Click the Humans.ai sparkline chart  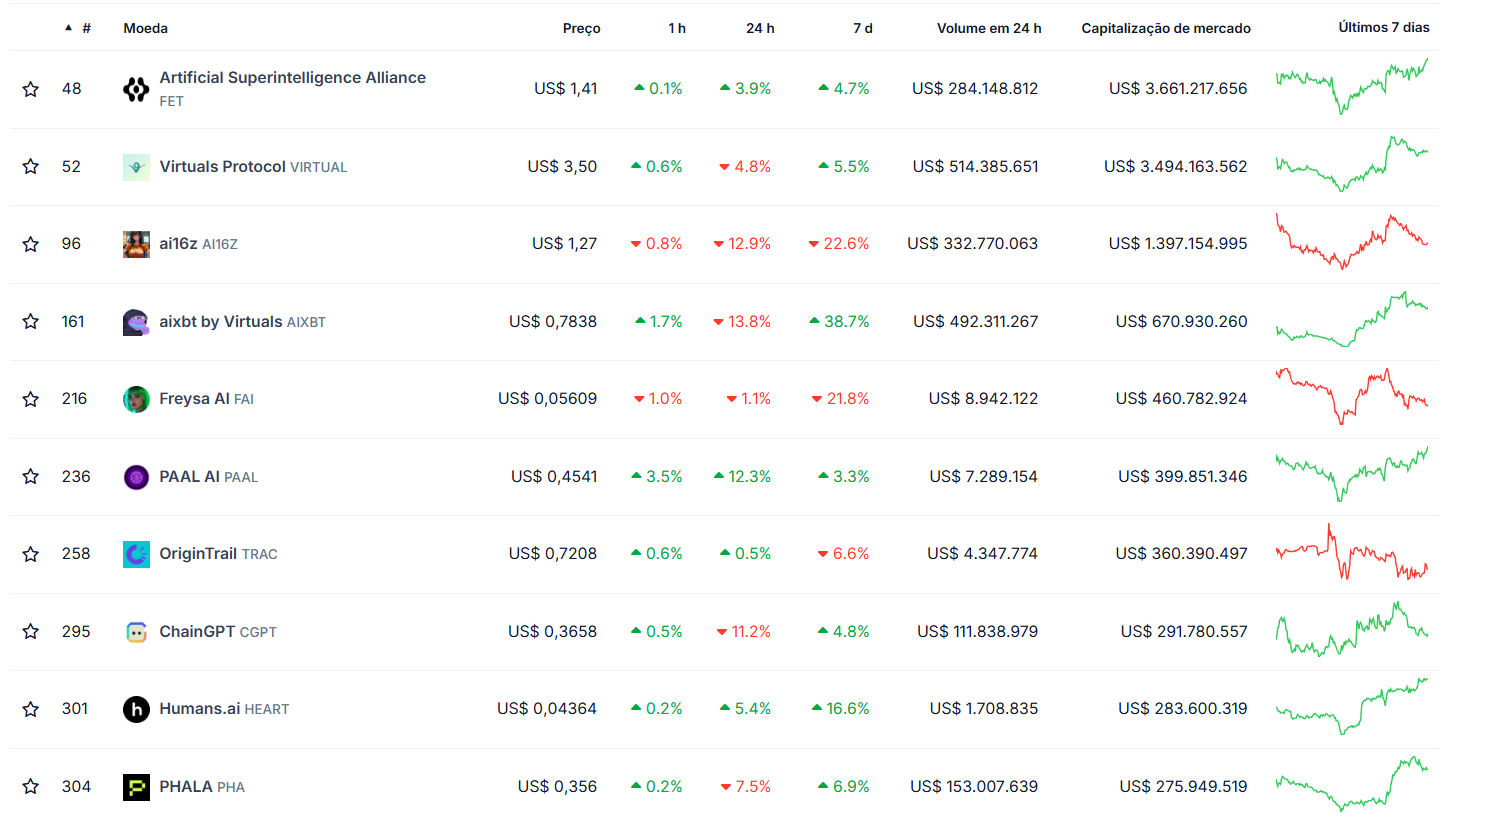(1352, 706)
